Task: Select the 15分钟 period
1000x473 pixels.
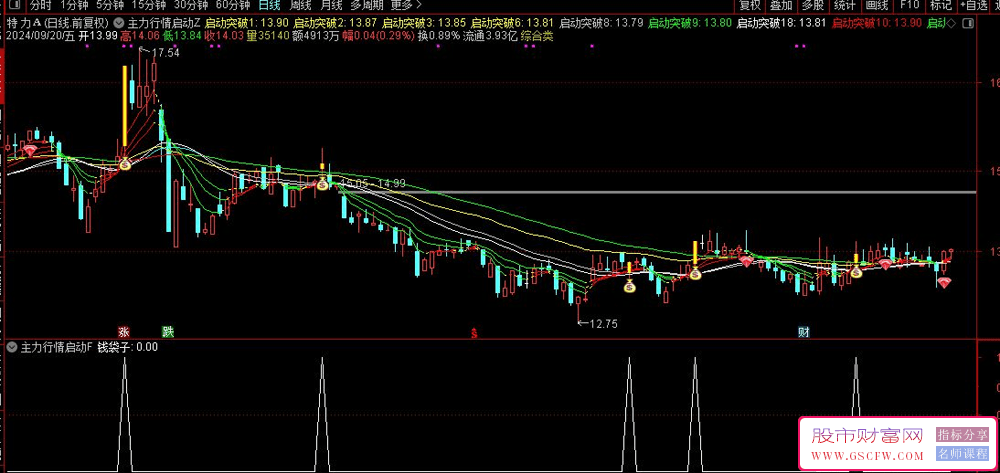Action: (x=149, y=5)
